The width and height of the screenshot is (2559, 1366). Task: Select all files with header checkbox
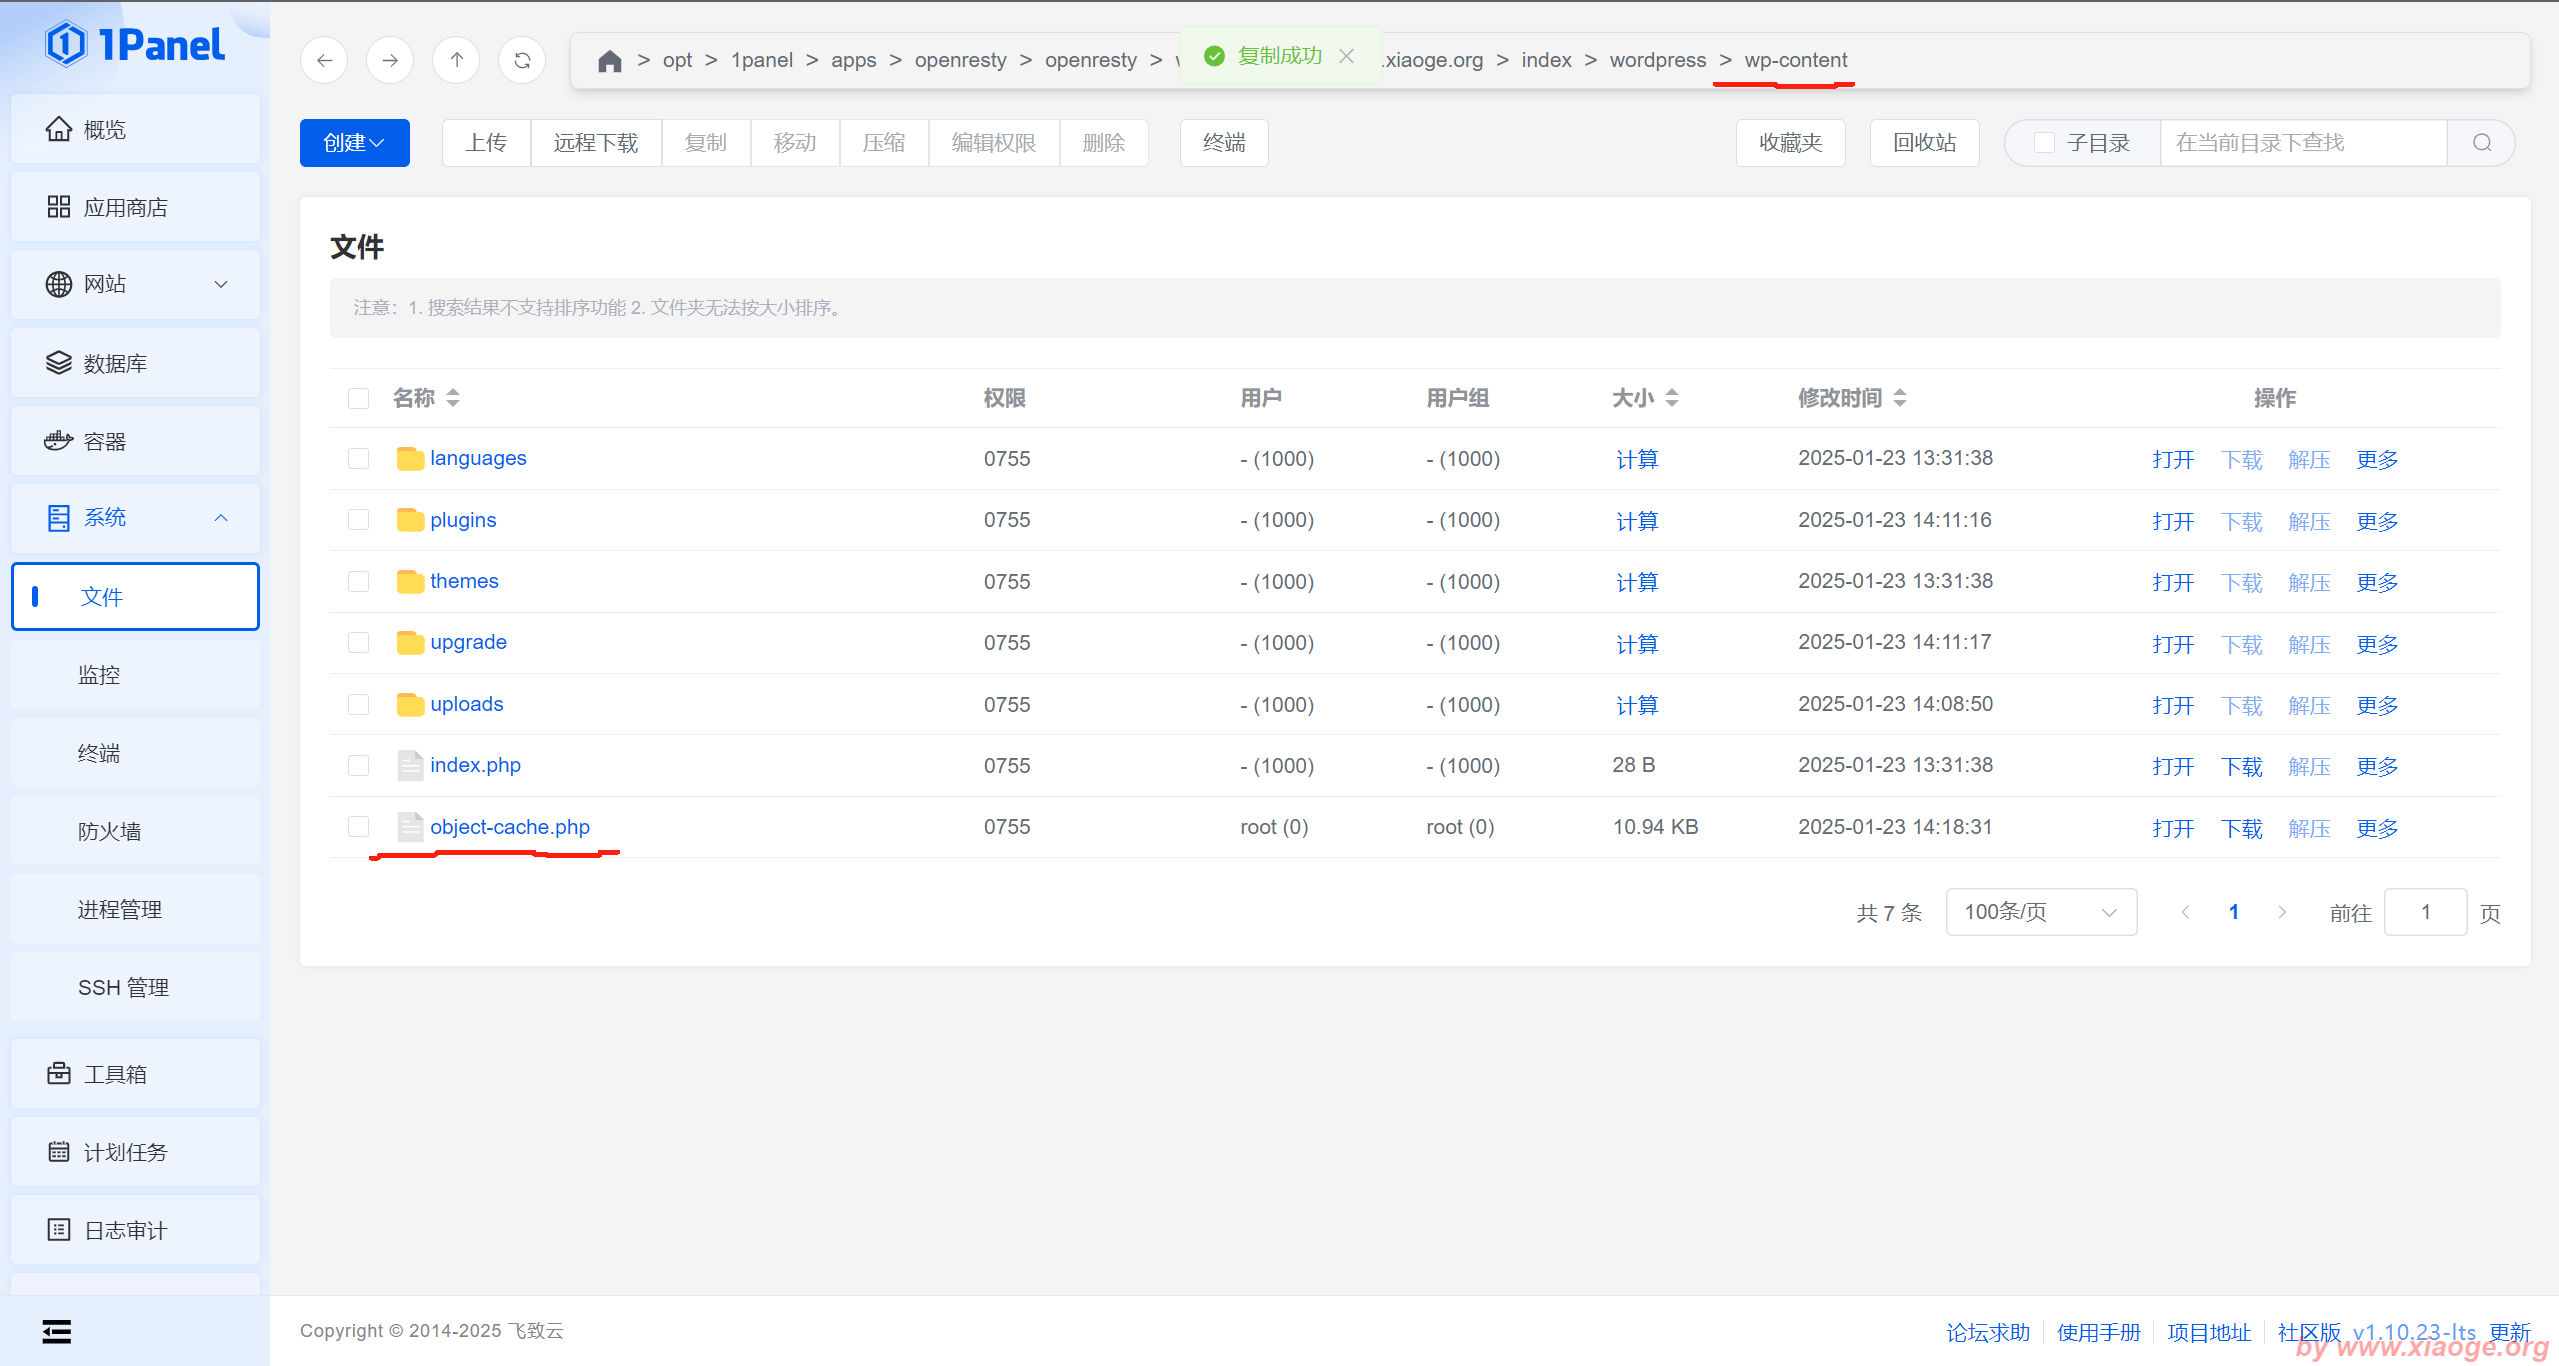click(358, 398)
